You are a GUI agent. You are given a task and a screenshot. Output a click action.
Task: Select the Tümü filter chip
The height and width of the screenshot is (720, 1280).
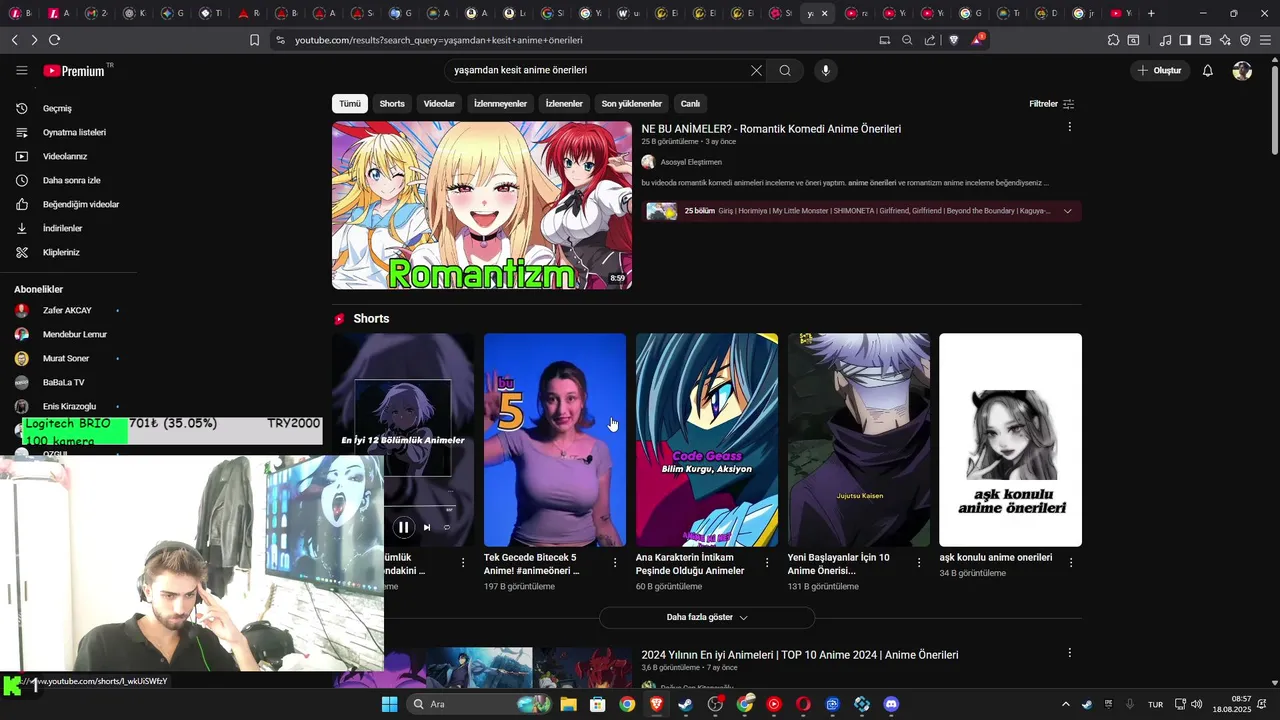349,103
